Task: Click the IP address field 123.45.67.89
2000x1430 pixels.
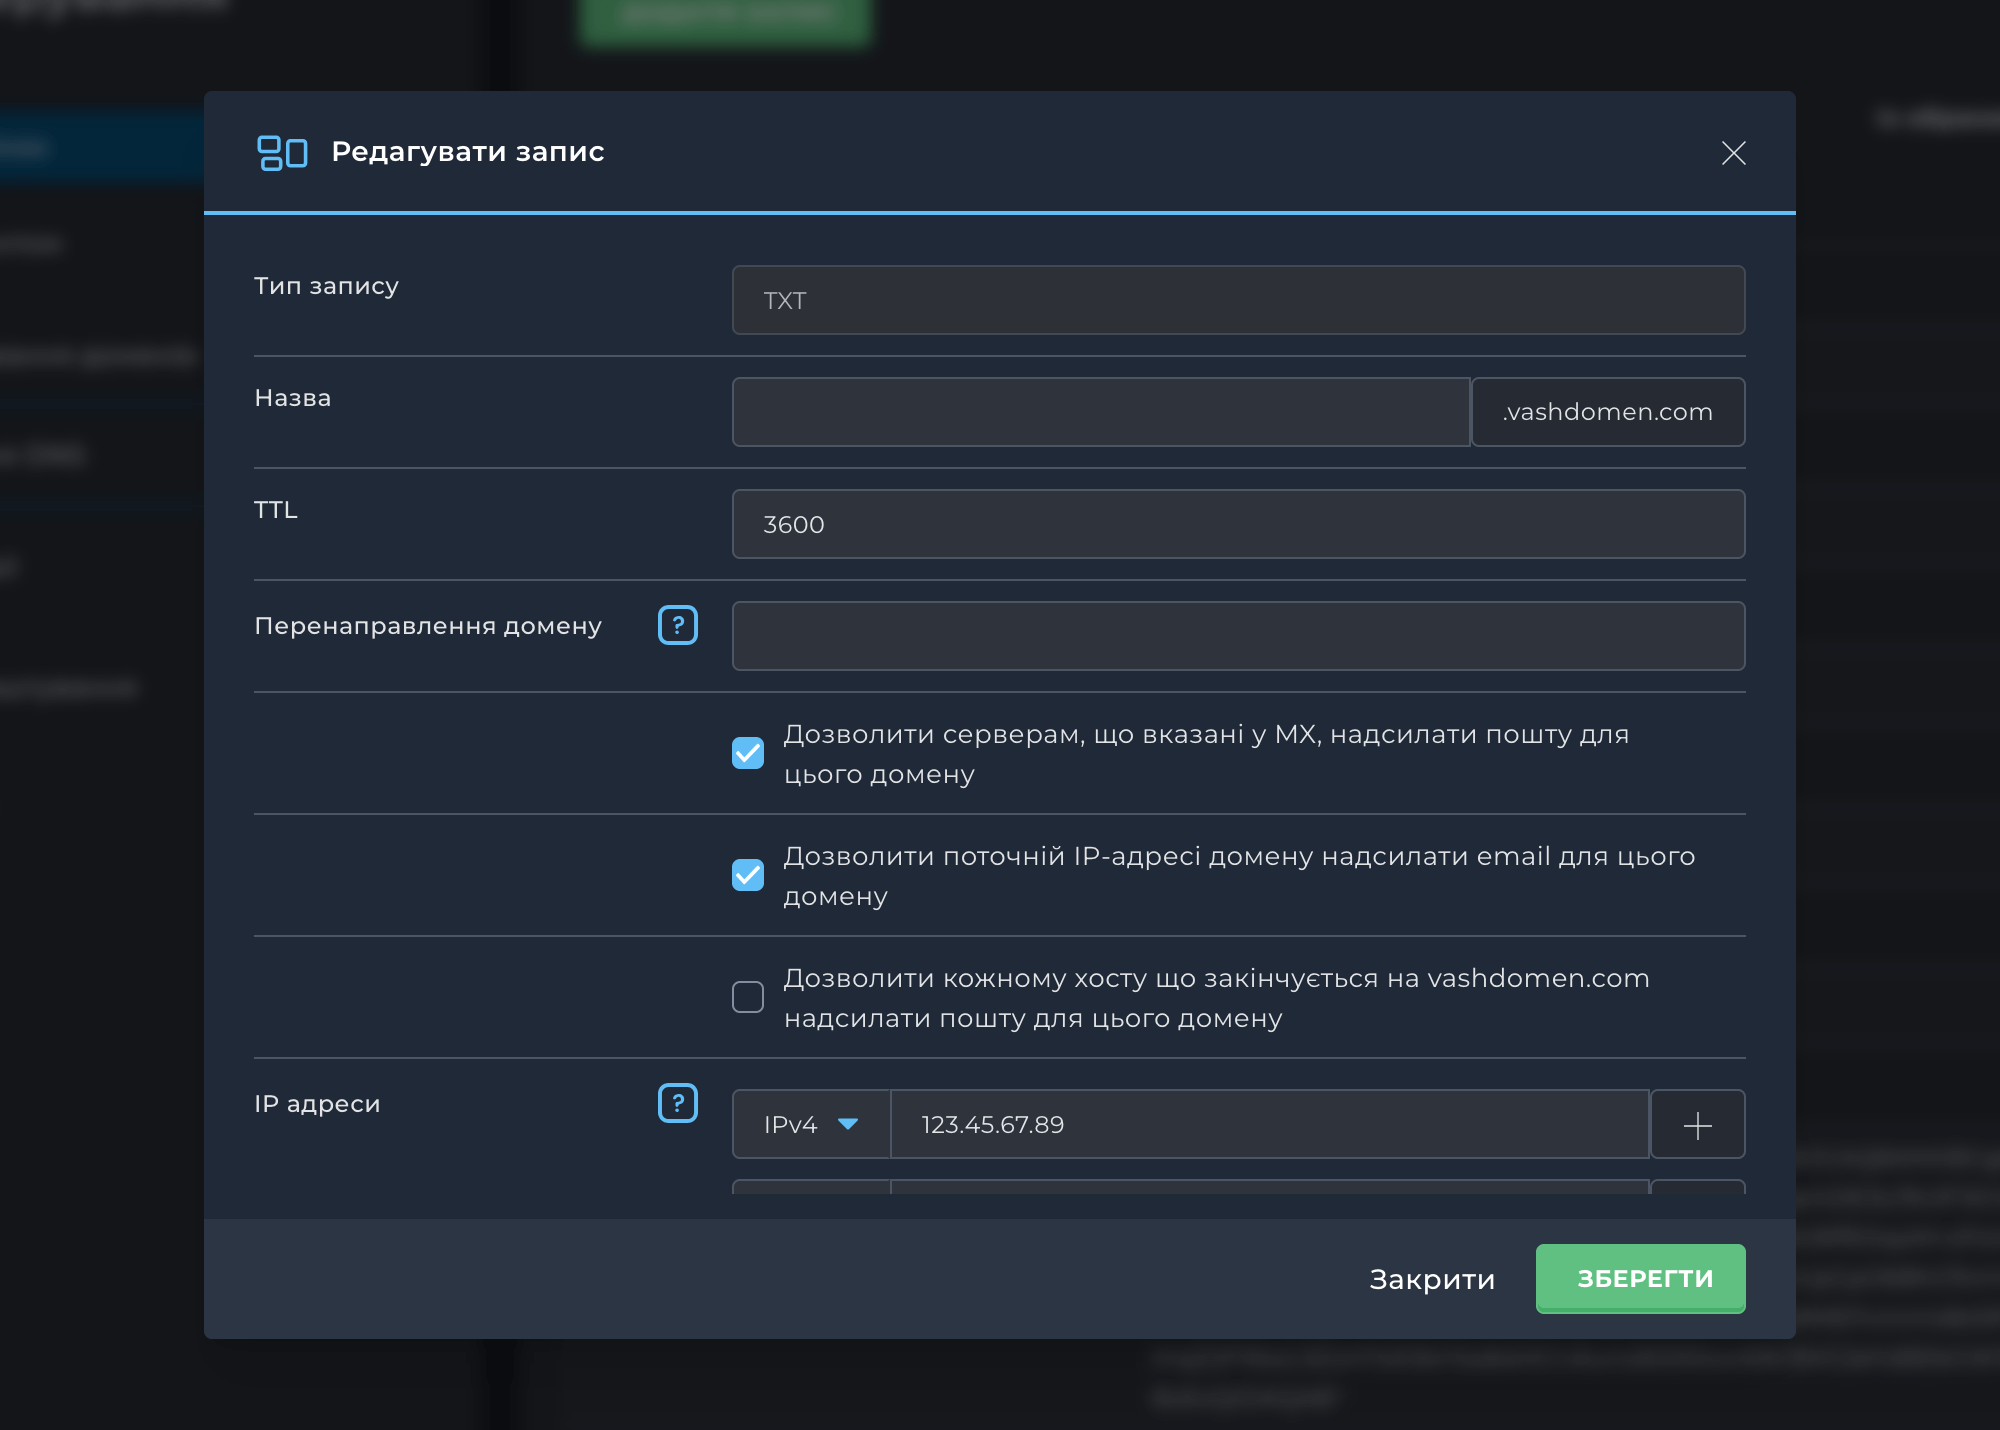Action: tap(1270, 1125)
